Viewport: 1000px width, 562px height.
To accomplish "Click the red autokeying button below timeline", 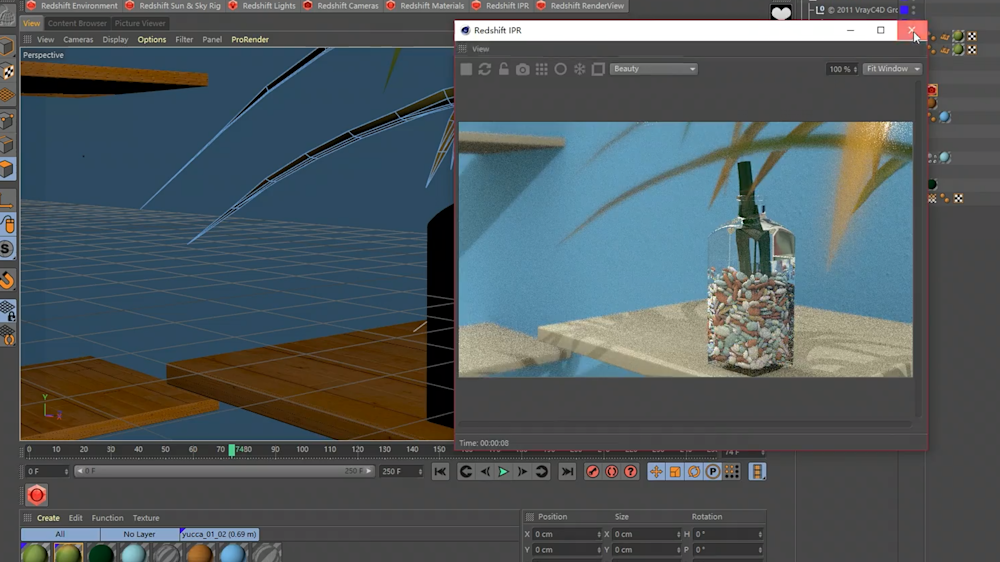I will point(37,495).
